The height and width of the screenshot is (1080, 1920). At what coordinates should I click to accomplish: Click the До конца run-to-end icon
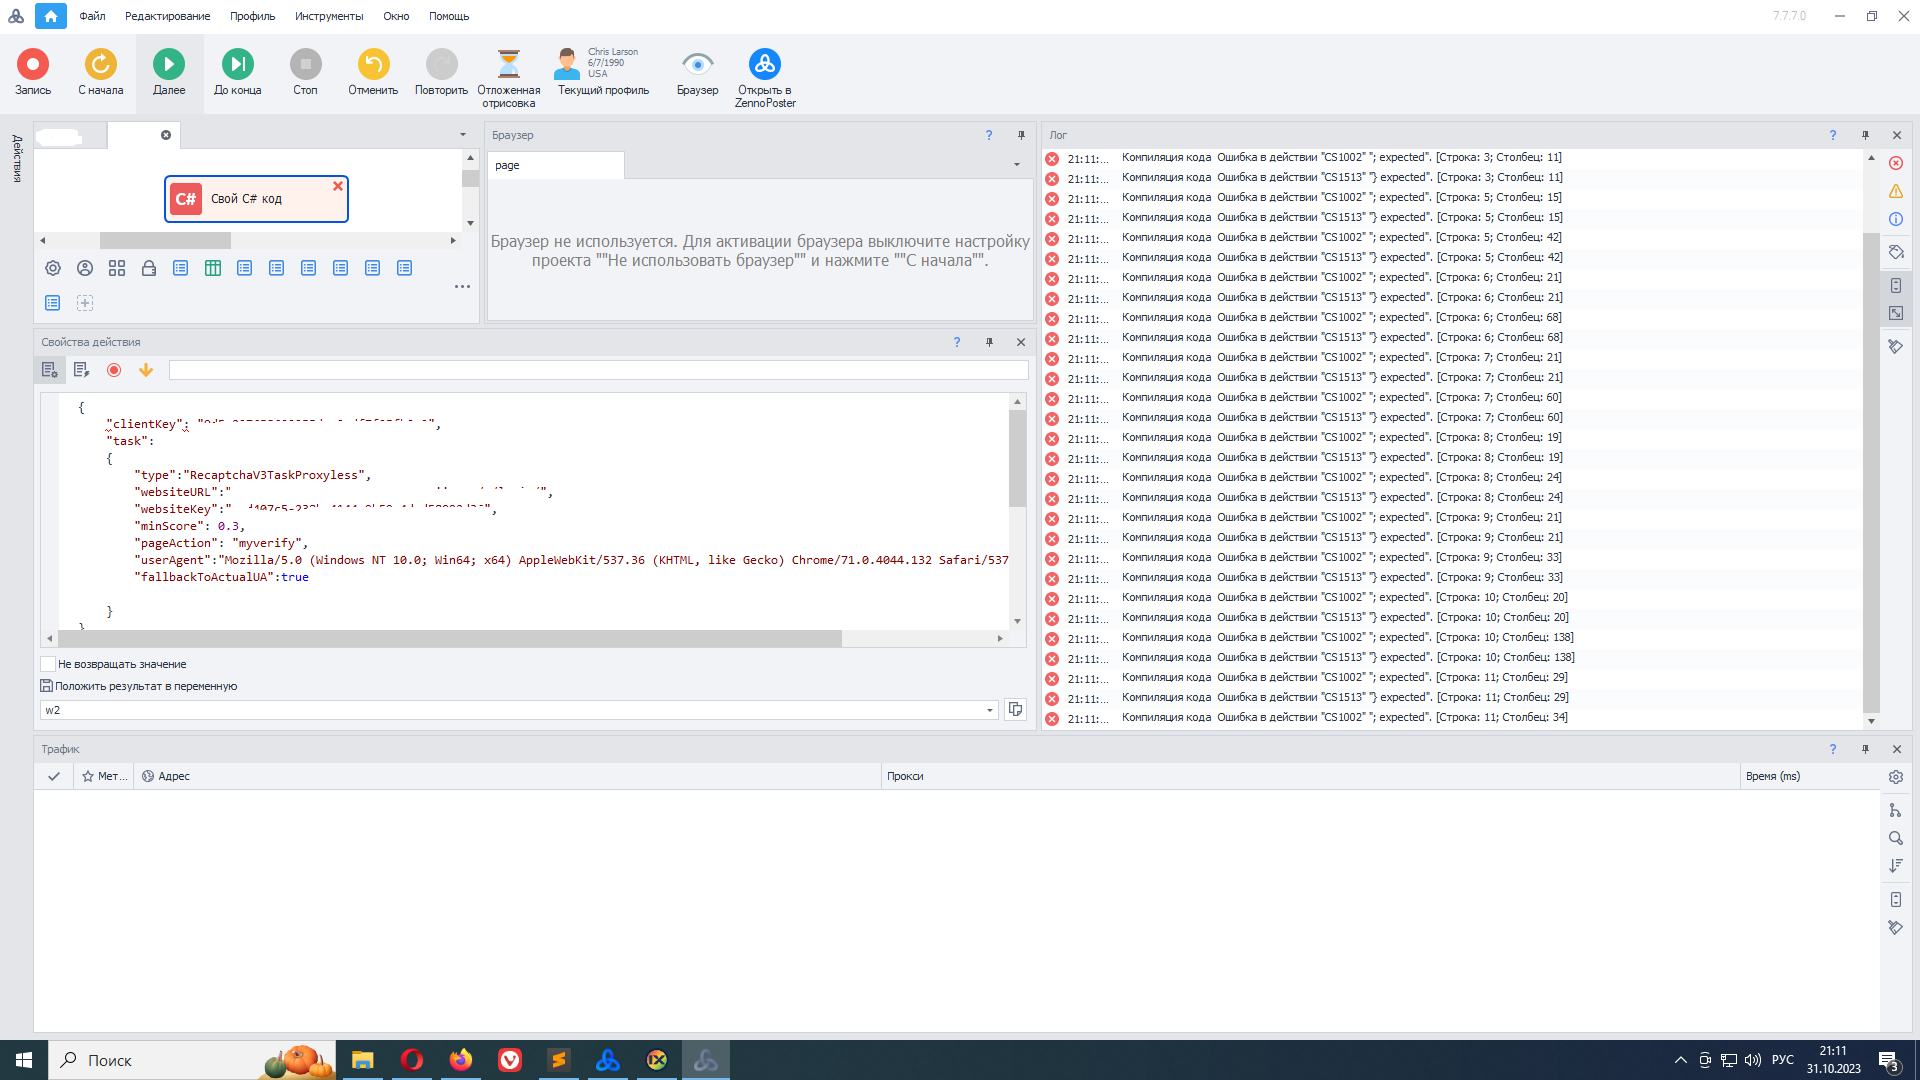pos(237,65)
